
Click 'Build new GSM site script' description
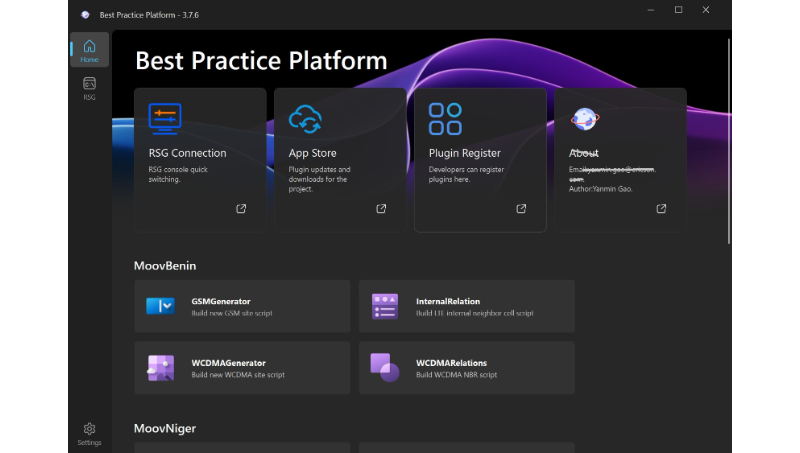click(x=232, y=313)
